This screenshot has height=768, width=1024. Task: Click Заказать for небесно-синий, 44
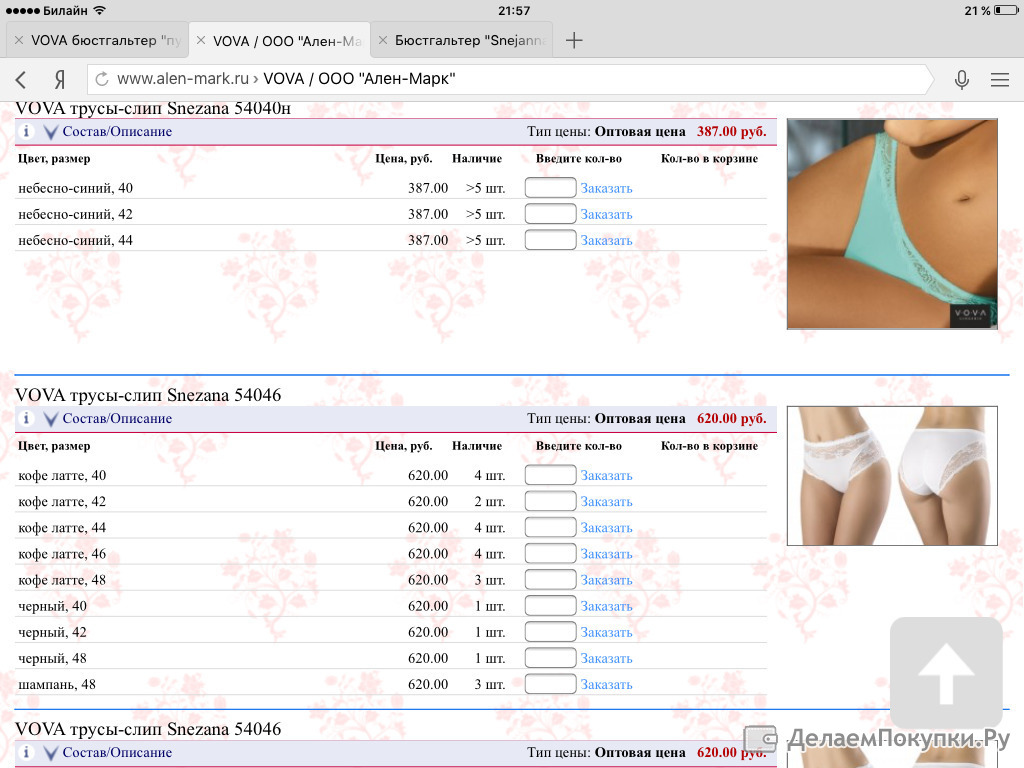coord(607,240)
